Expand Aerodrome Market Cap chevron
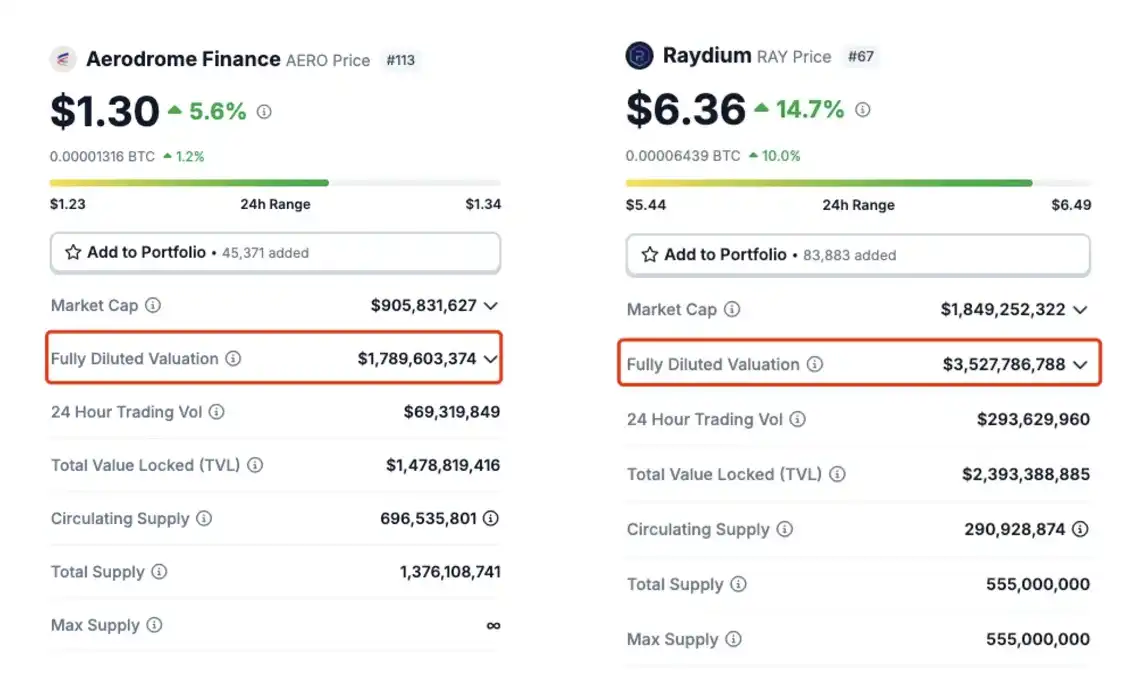 click(490, 305)
